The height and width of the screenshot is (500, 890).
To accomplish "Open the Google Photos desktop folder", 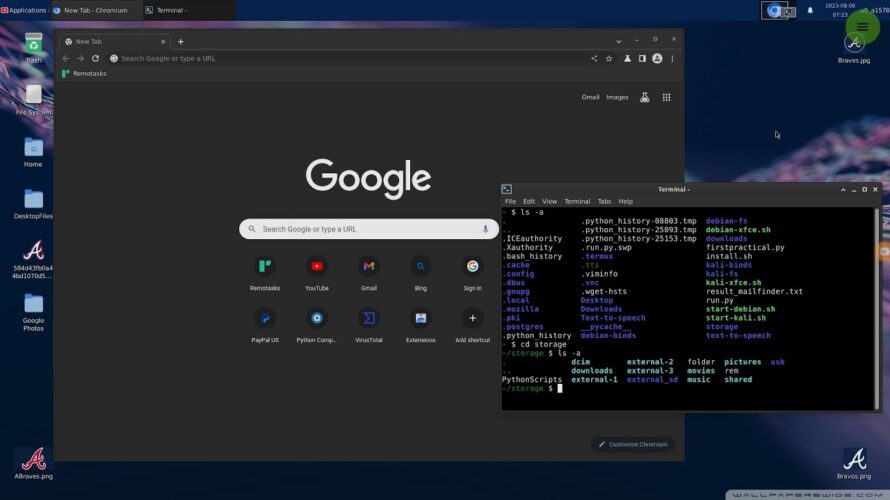I will click(x=33, y=305).
